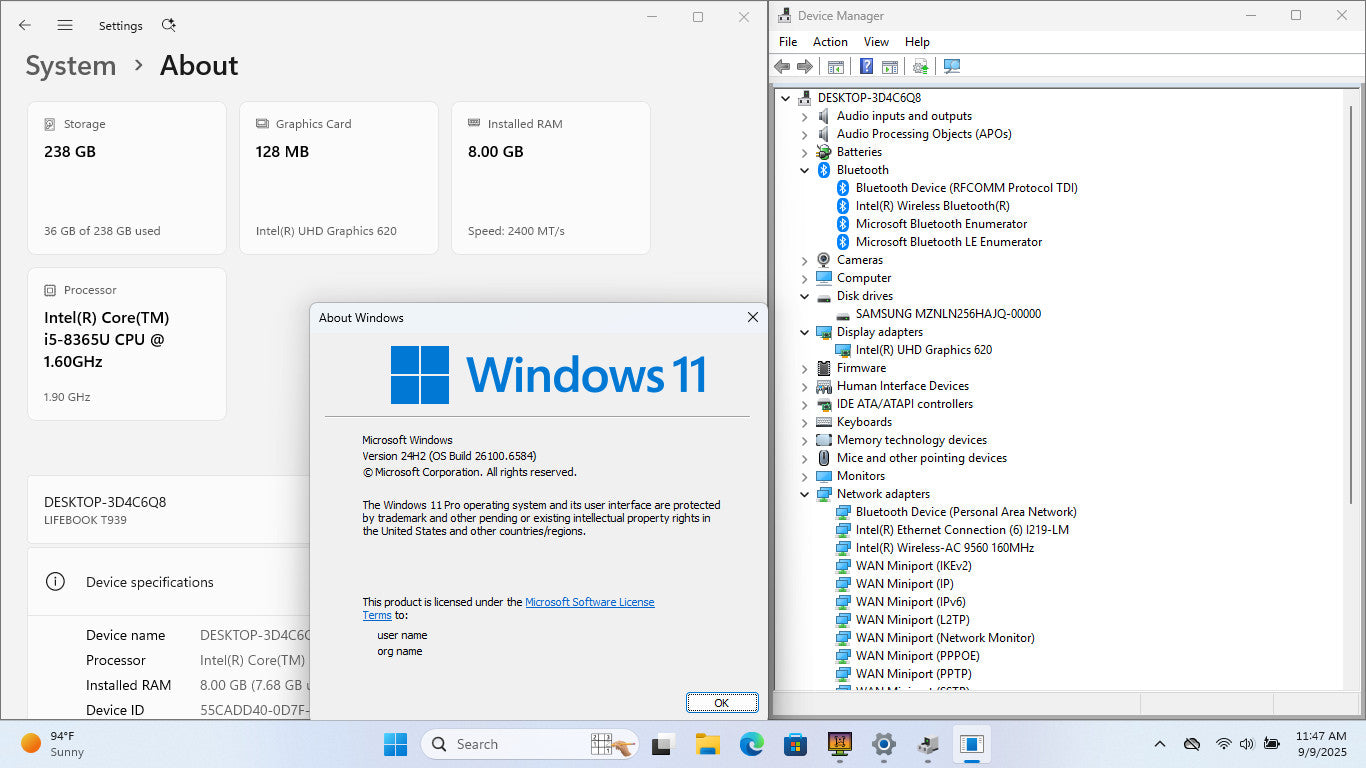The width and height of the screenshot is (1366, 768).
Task: Toggle show/hide console tree toolbar icon
Action: pos(836,66)
